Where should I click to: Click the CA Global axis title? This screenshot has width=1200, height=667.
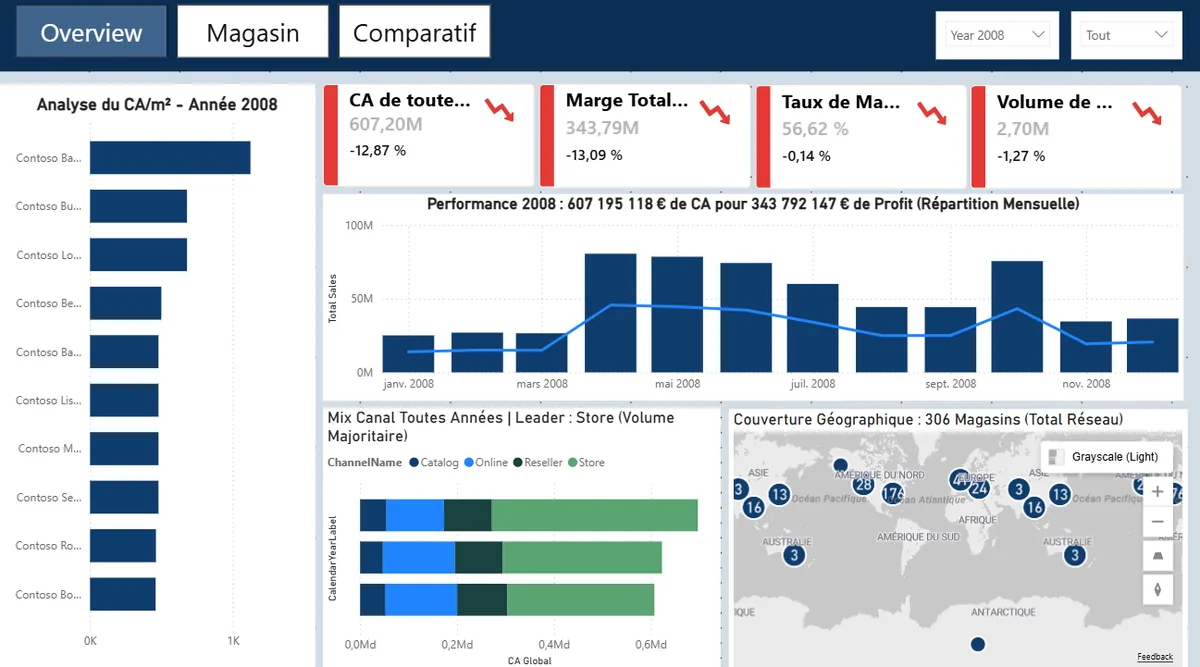(529, 660)
